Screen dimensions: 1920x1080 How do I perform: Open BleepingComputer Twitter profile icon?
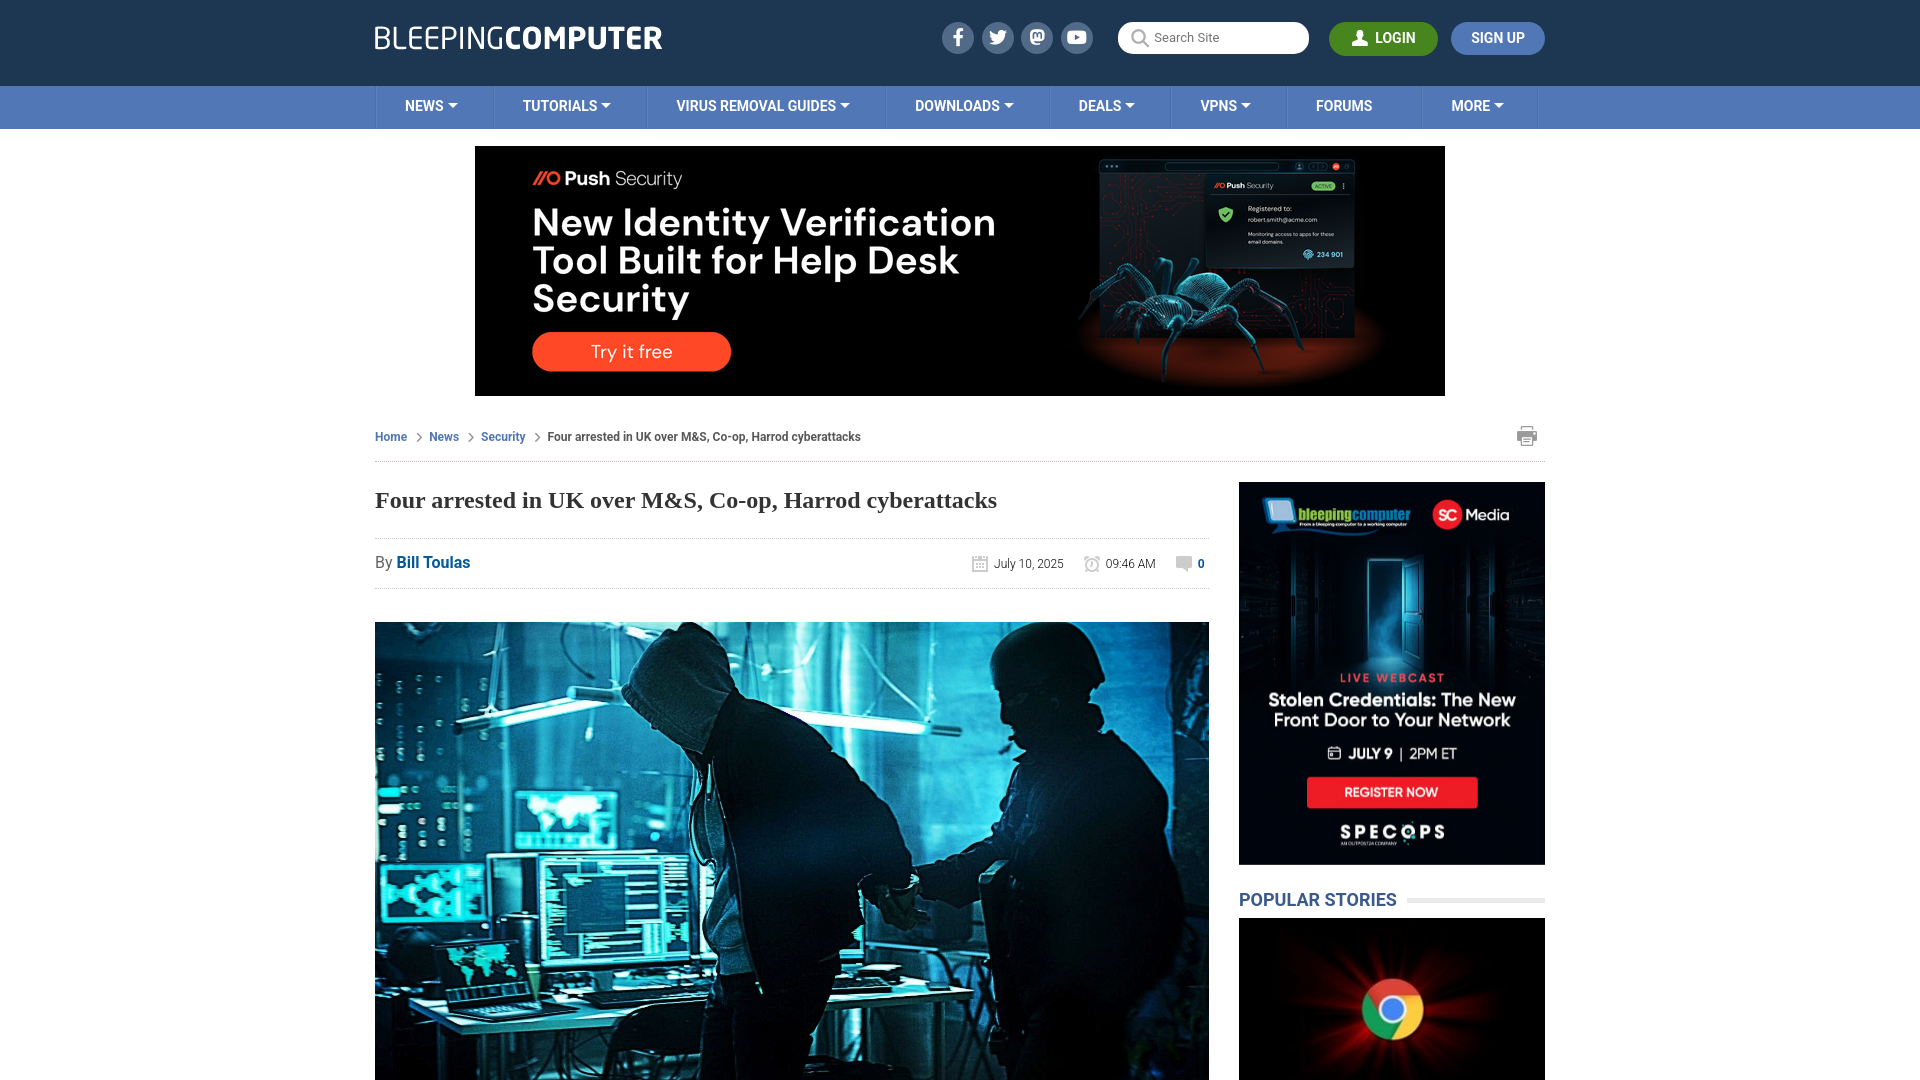tap(997, 38)
